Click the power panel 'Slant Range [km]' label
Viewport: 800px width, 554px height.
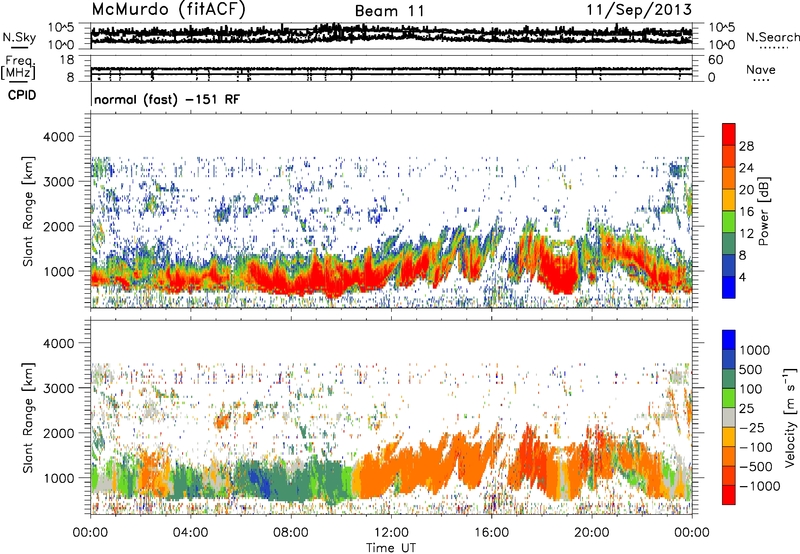28,211
